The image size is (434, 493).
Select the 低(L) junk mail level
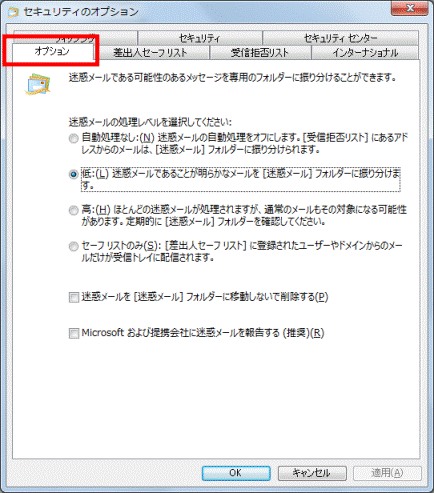point(73,174)
